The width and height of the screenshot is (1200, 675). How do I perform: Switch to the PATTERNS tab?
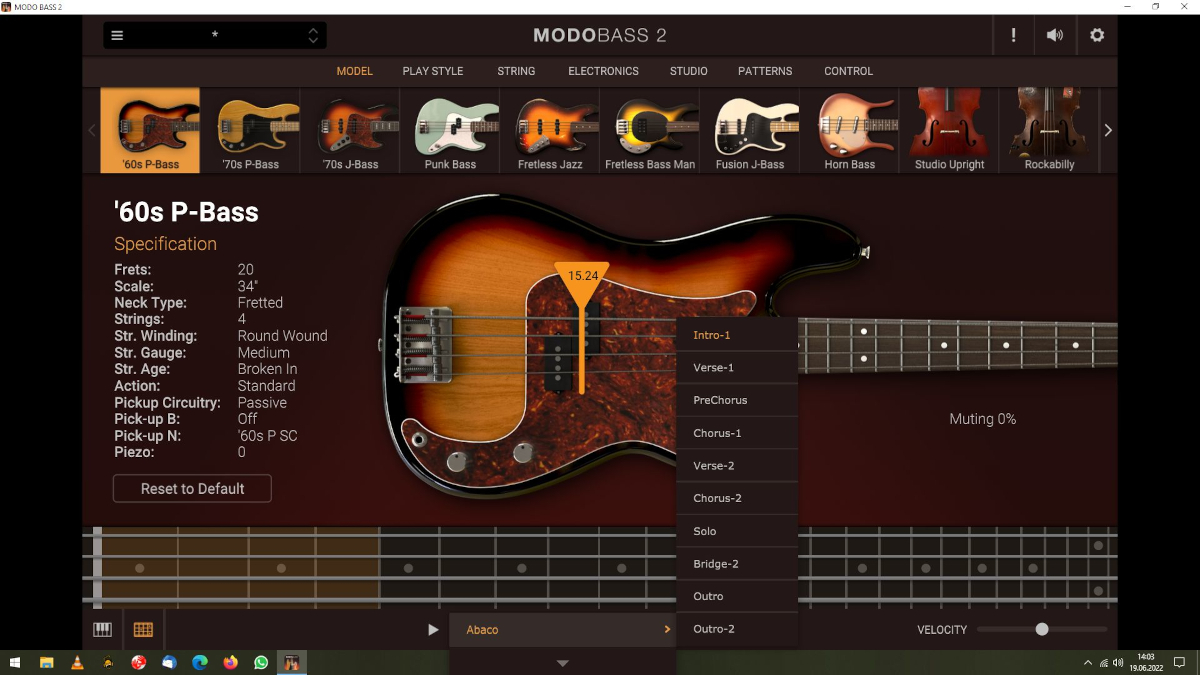click(x=765, y=71)
